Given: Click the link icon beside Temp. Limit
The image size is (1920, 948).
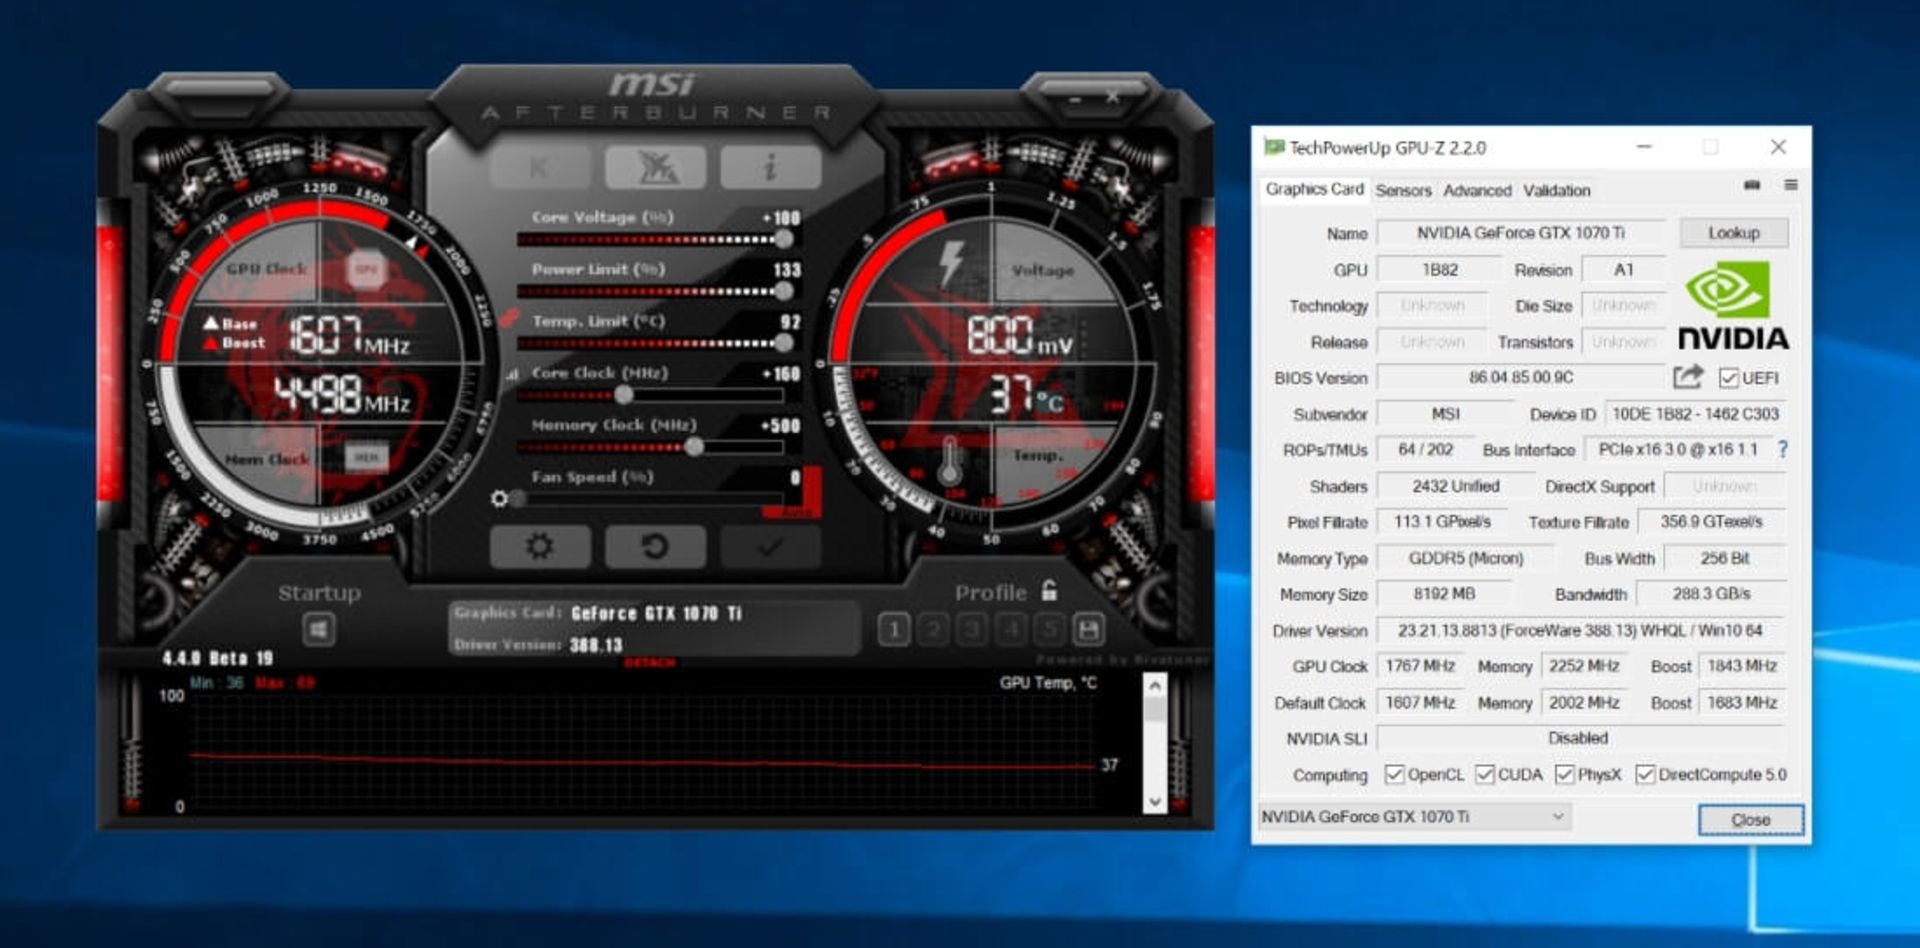Looking at the screenshot, I should pyautogui.click(x=510, y=320).
